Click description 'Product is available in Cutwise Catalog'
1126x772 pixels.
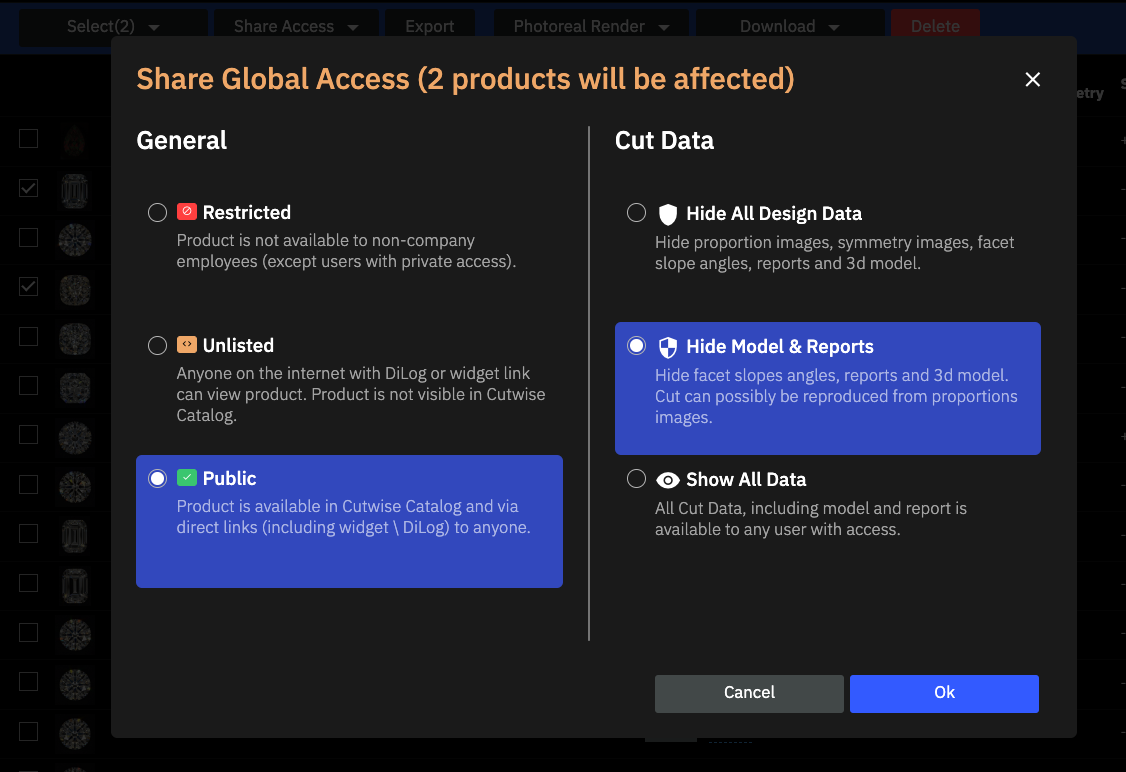353,516
